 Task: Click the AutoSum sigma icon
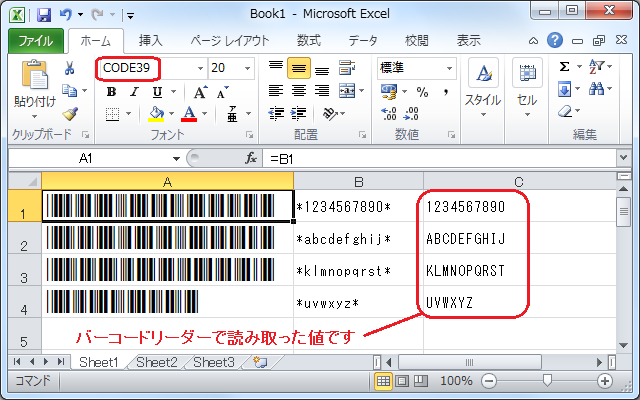(x=564, y=67)
